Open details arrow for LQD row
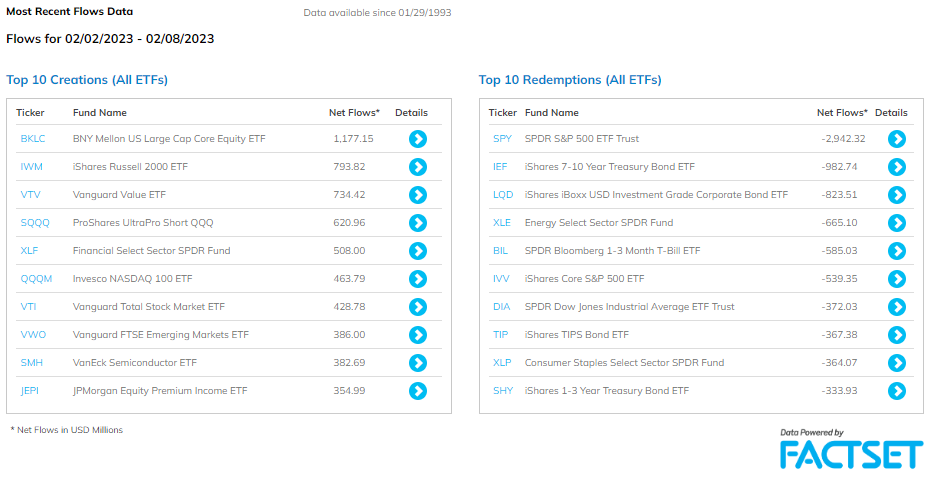 click(x=897, y=195)
